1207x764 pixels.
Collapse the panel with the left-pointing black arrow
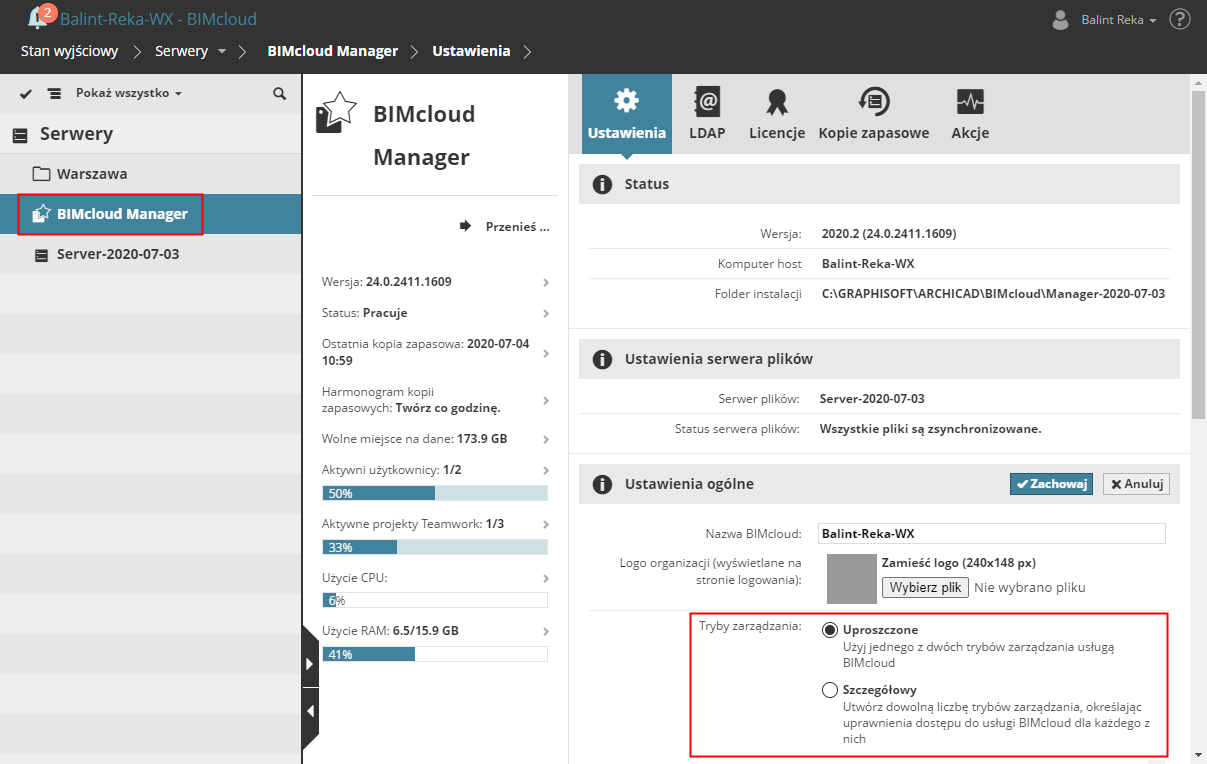pyautogui.click(x=310, y=711)
